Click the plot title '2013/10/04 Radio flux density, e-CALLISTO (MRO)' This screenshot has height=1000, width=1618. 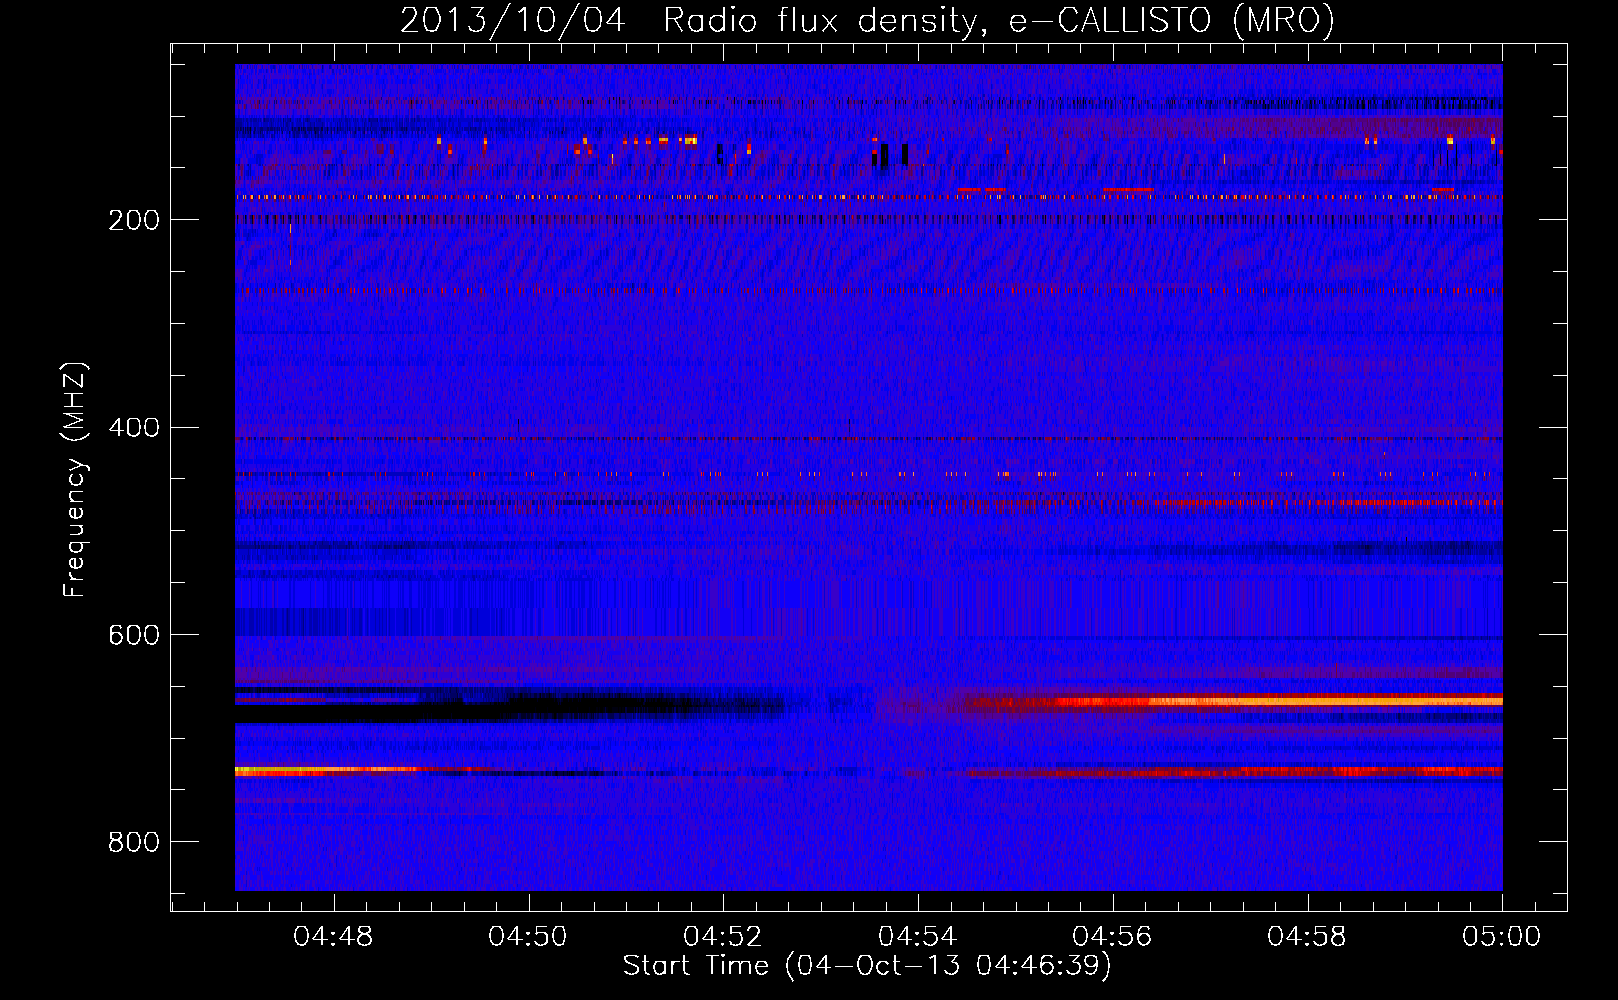(x=867, y=20)
